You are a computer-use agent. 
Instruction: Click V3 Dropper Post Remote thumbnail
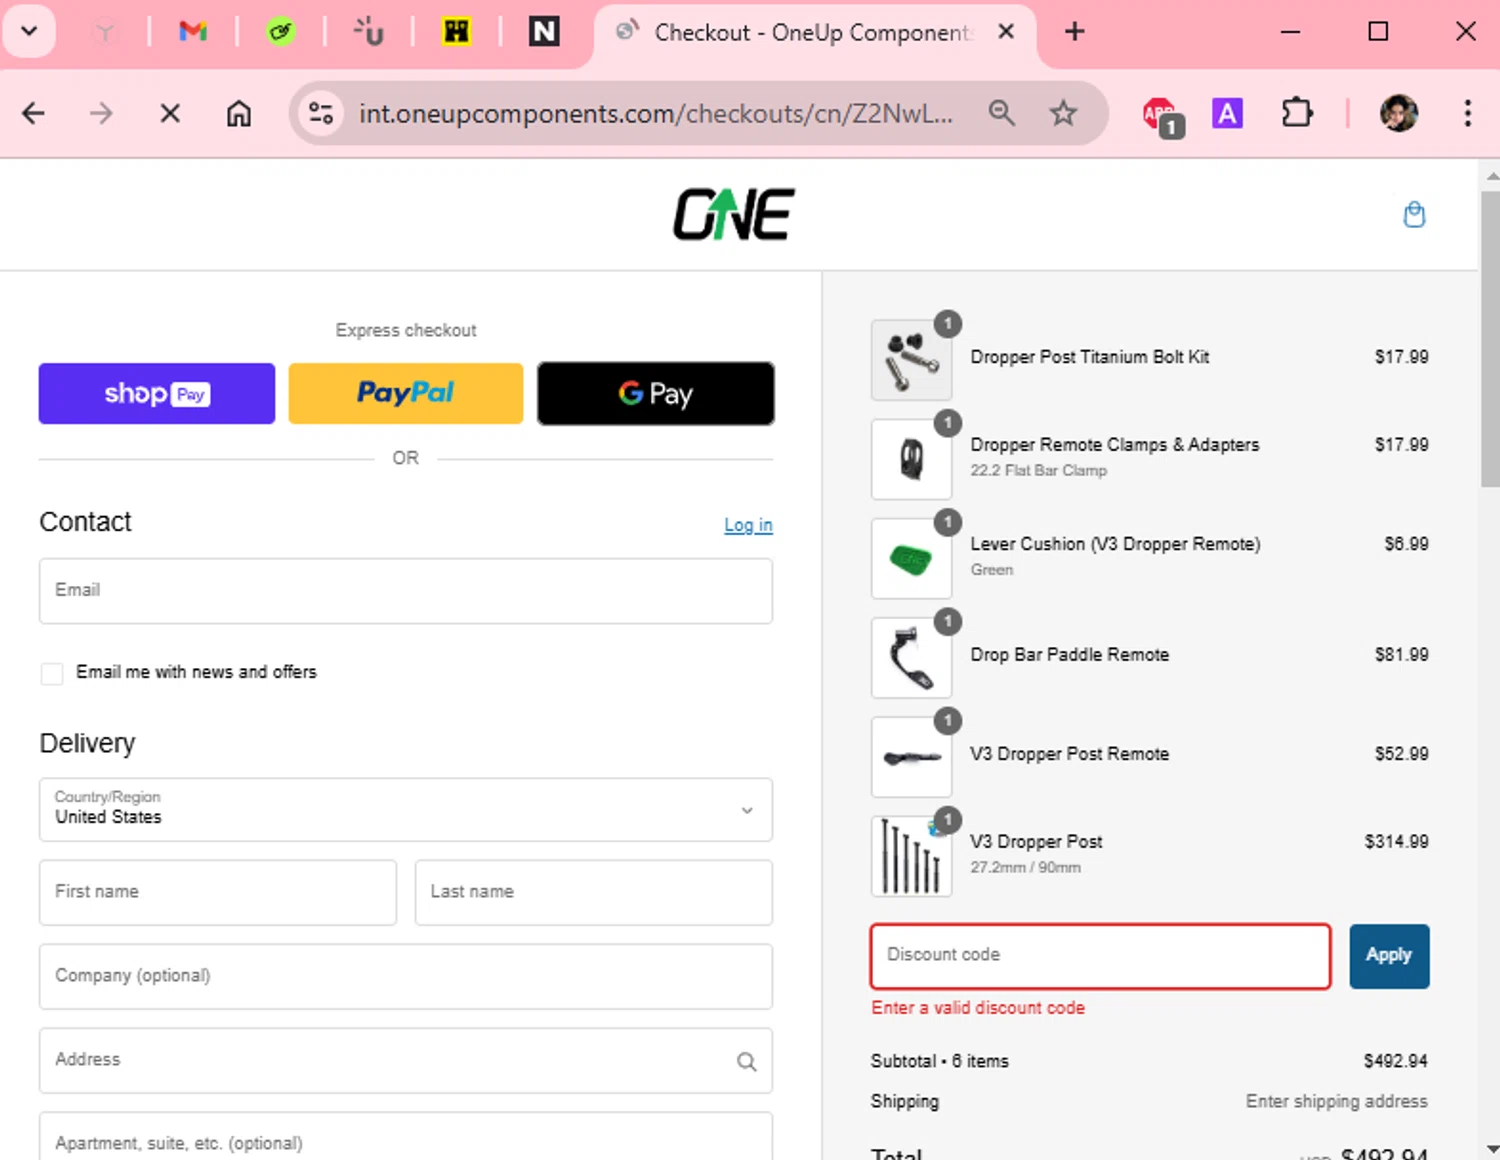pos(911,757)
